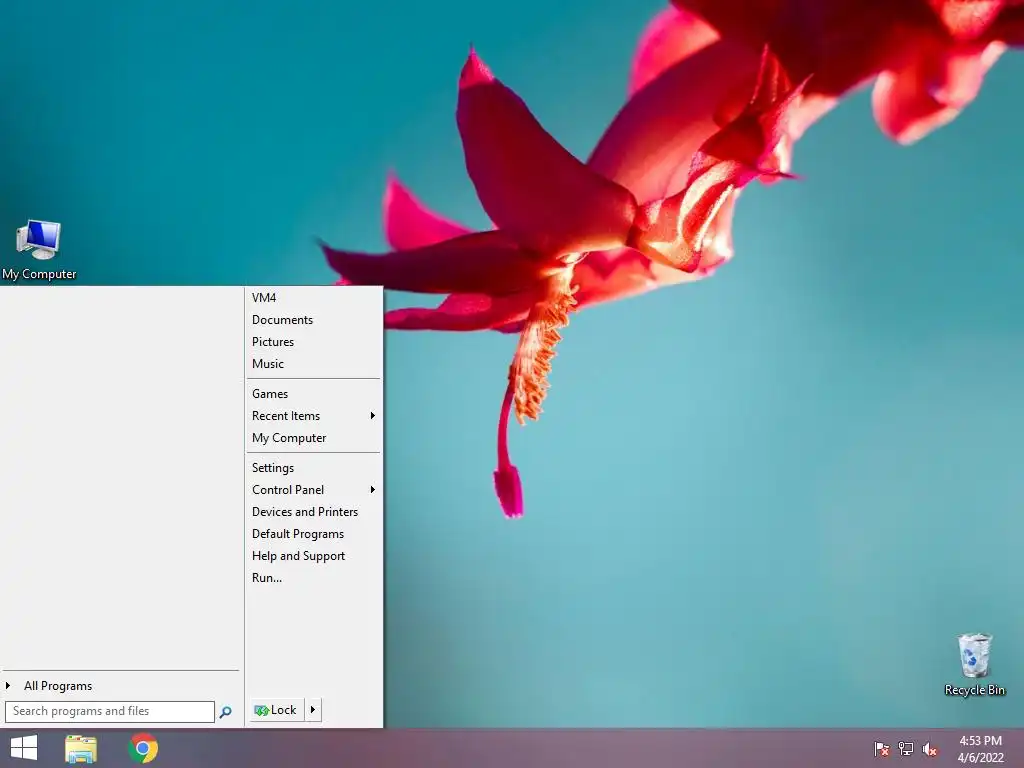
Task: Open Default Programs entry
Action: [313, 534]
